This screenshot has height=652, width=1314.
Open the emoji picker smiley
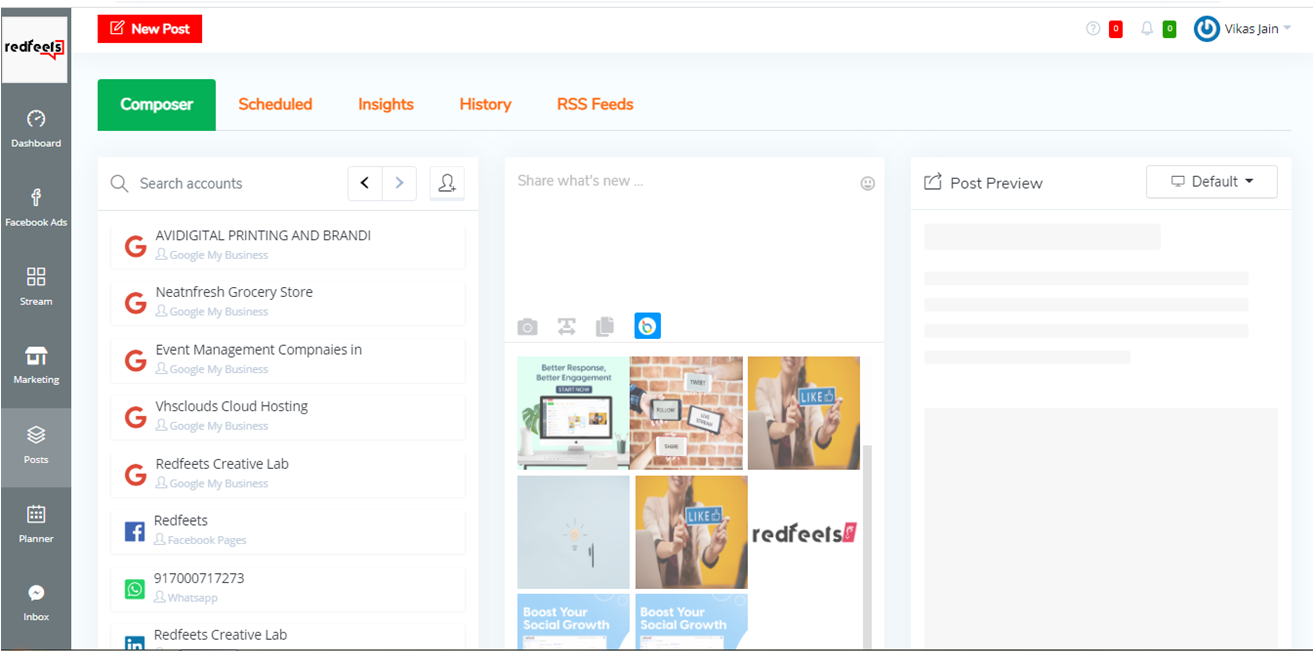868,184
